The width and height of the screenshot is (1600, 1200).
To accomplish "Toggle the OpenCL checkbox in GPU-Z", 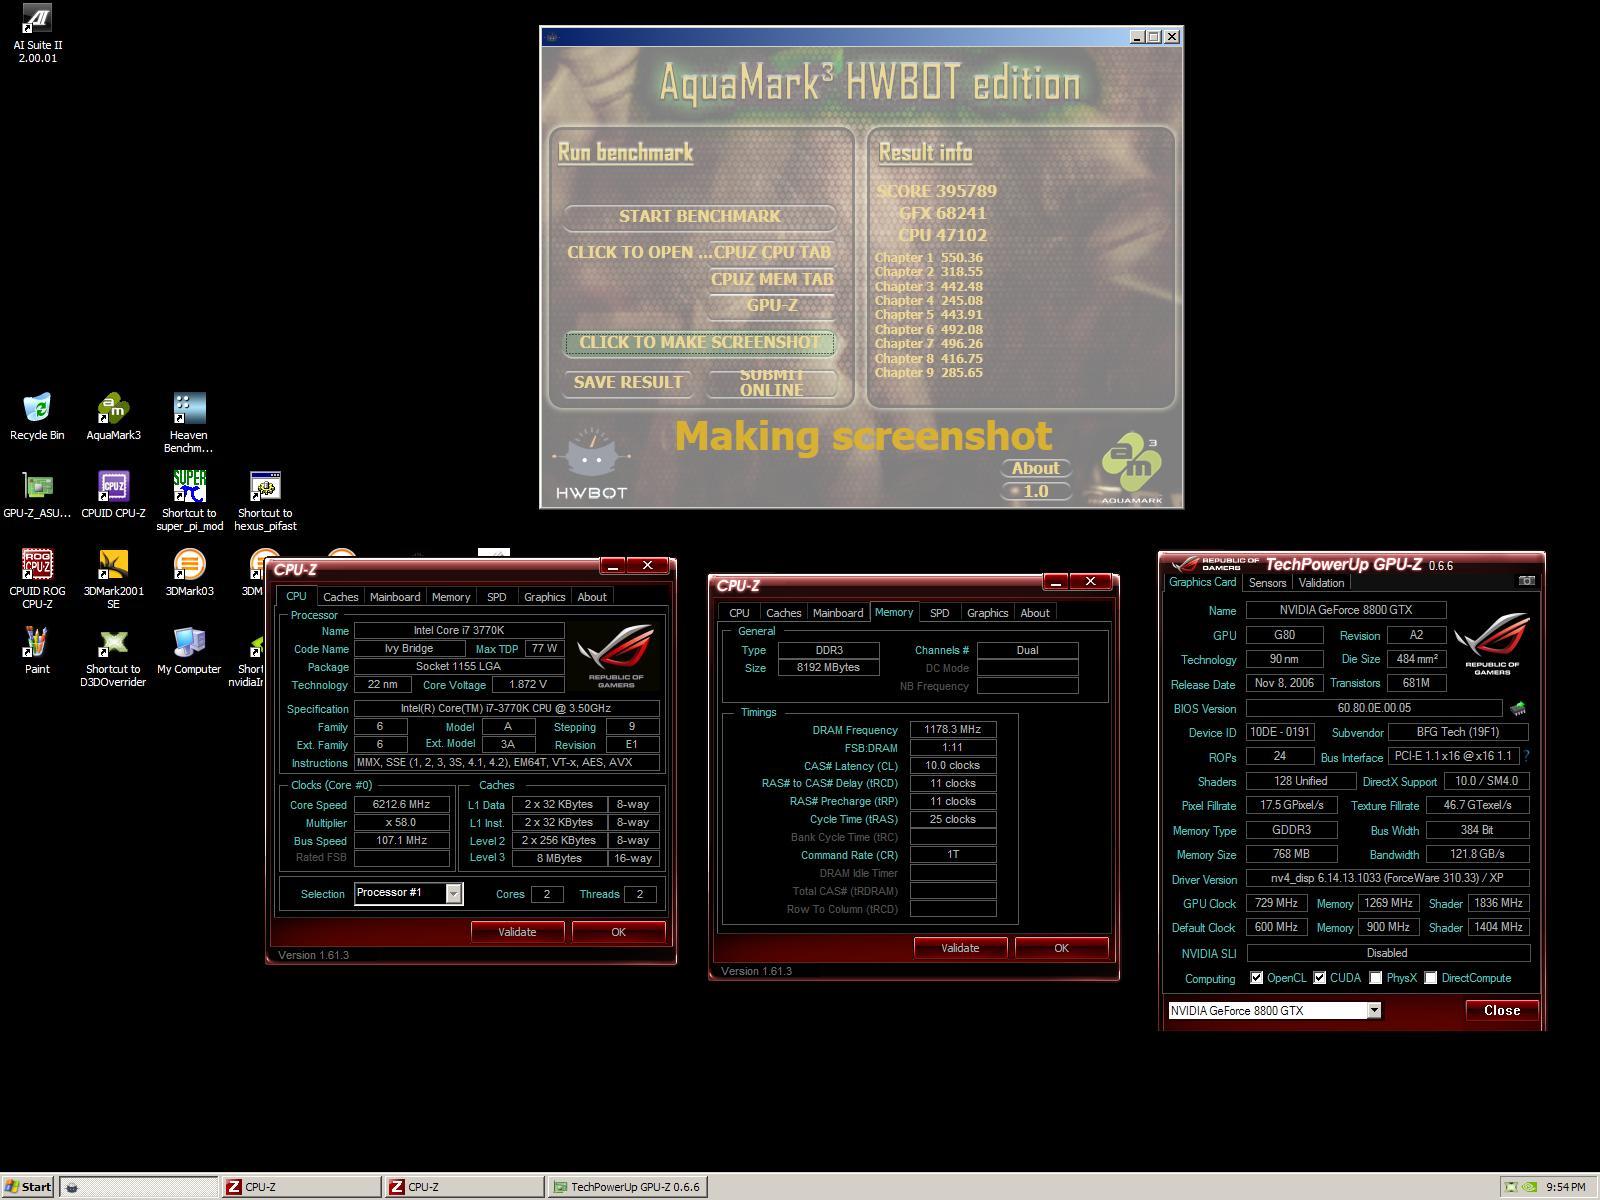I will (x=1256, y=978).
